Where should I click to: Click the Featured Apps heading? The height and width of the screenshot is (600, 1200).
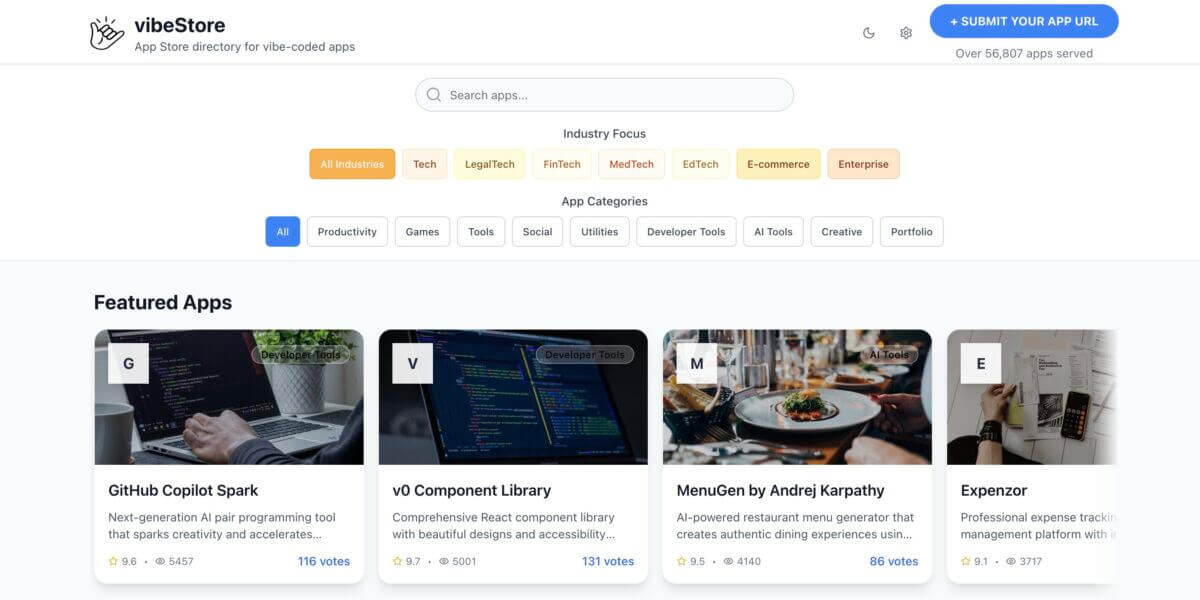point(163,302)
